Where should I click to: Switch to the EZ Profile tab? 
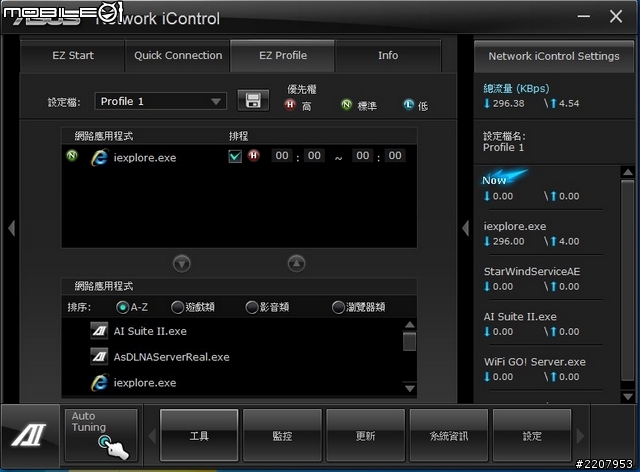(282, 55)
